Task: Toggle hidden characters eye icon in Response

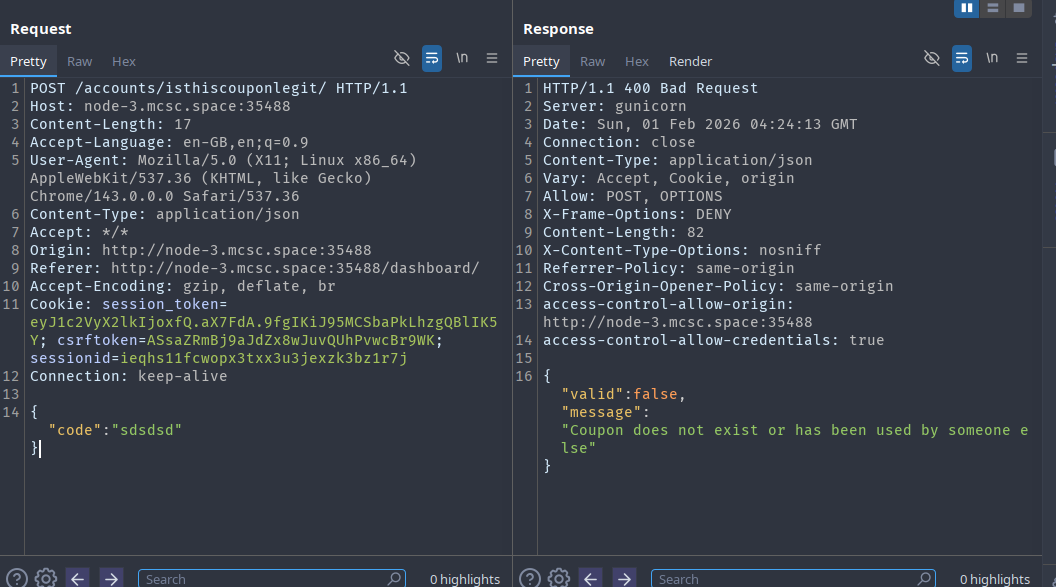Action: pyautogui.click(x=931, y=58)
